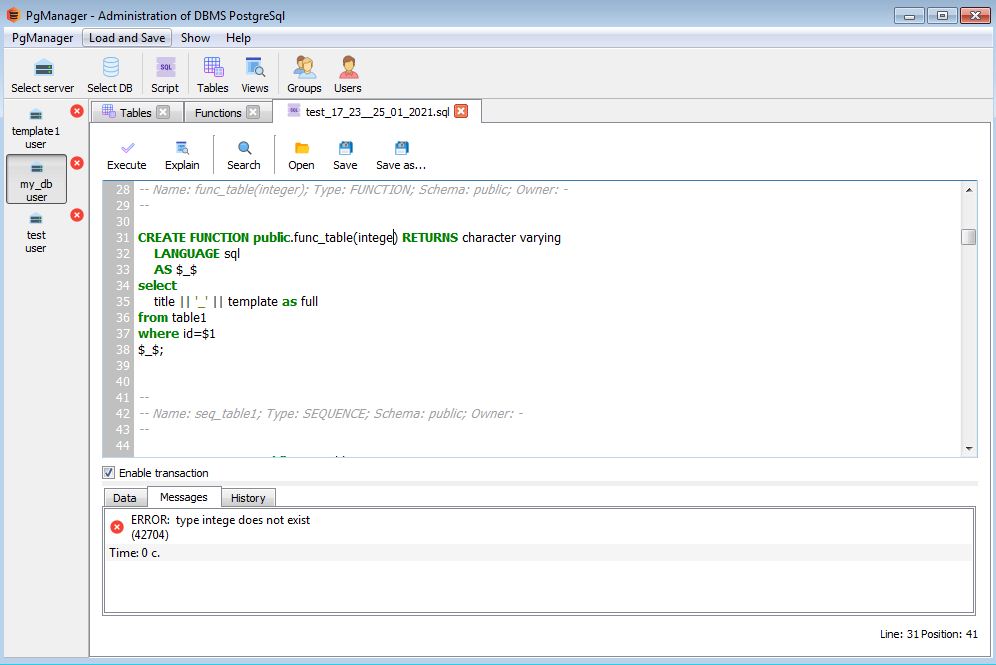Viewport: 996px width, 665px height.
Task: Open the Load and Save menu
Action: (127, 37)
